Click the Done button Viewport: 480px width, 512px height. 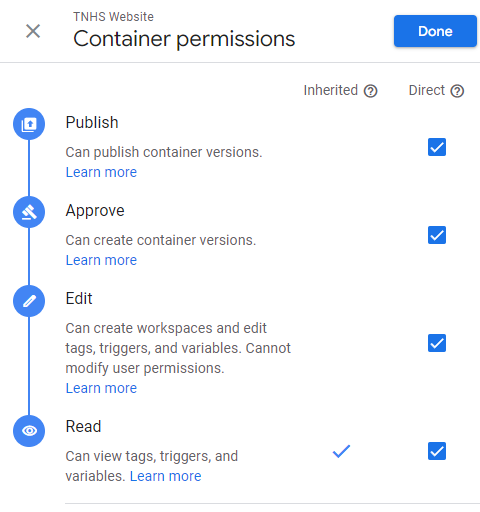coord(435,31)
